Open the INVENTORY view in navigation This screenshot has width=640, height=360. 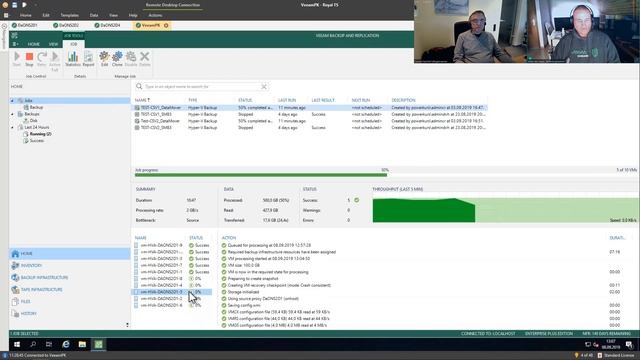point(69,266)
